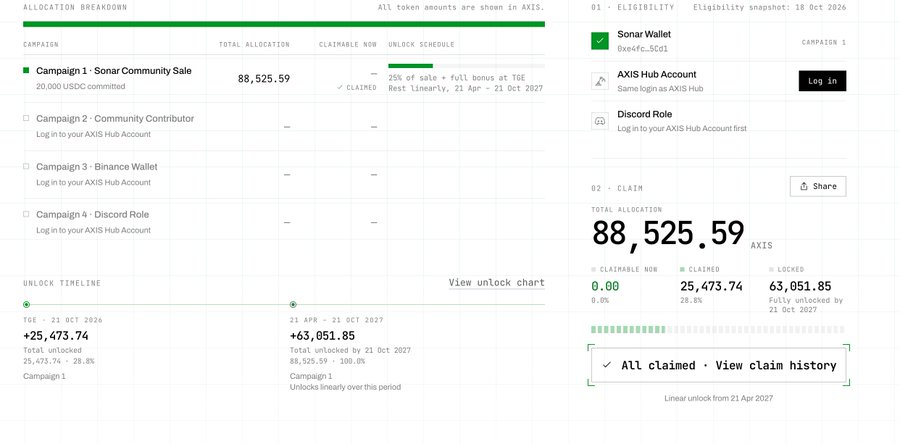Click the claimable now value 0.00

point(605,286)
